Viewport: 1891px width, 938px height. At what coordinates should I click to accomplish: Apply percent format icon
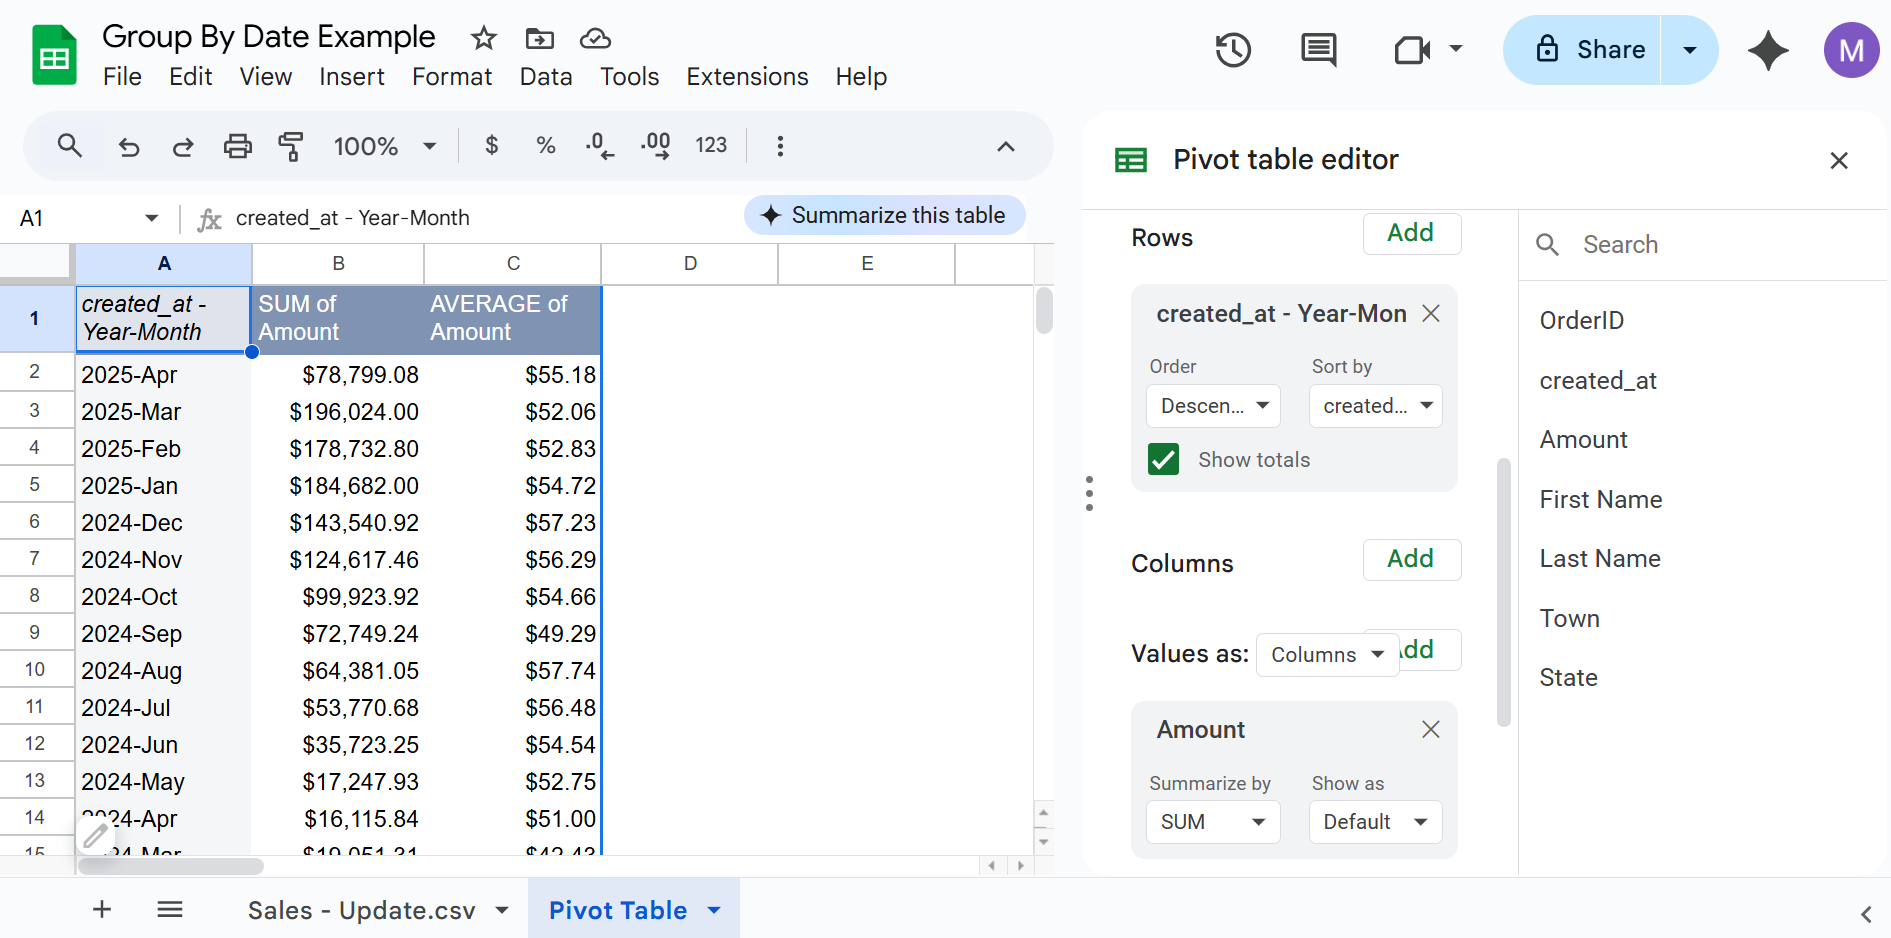(545, 146)
